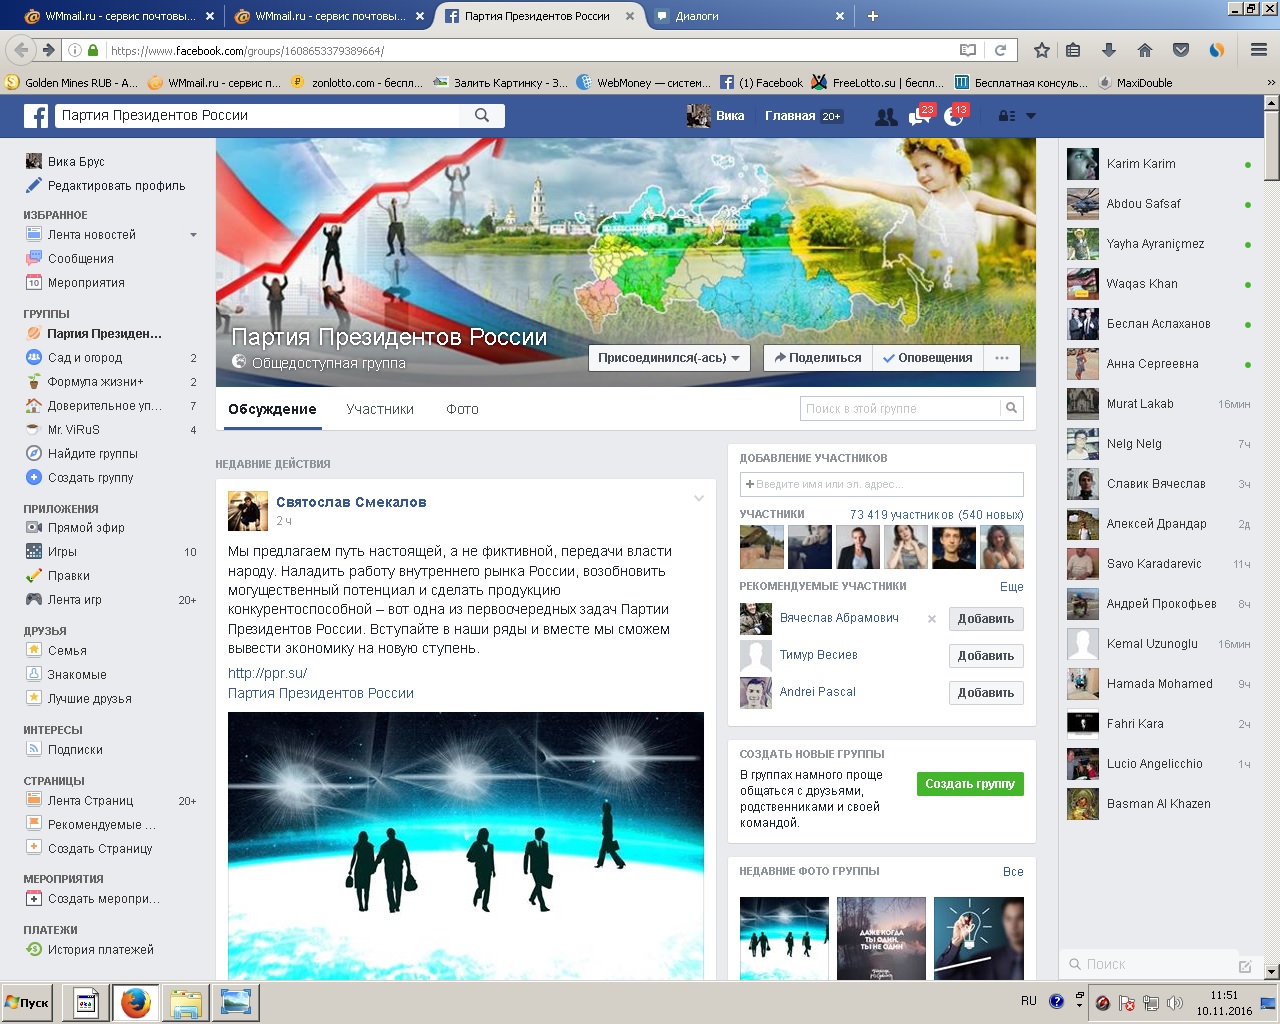1280x1024 pixels.
Task: Click search icon in group search box
Action: [1011, 408]
